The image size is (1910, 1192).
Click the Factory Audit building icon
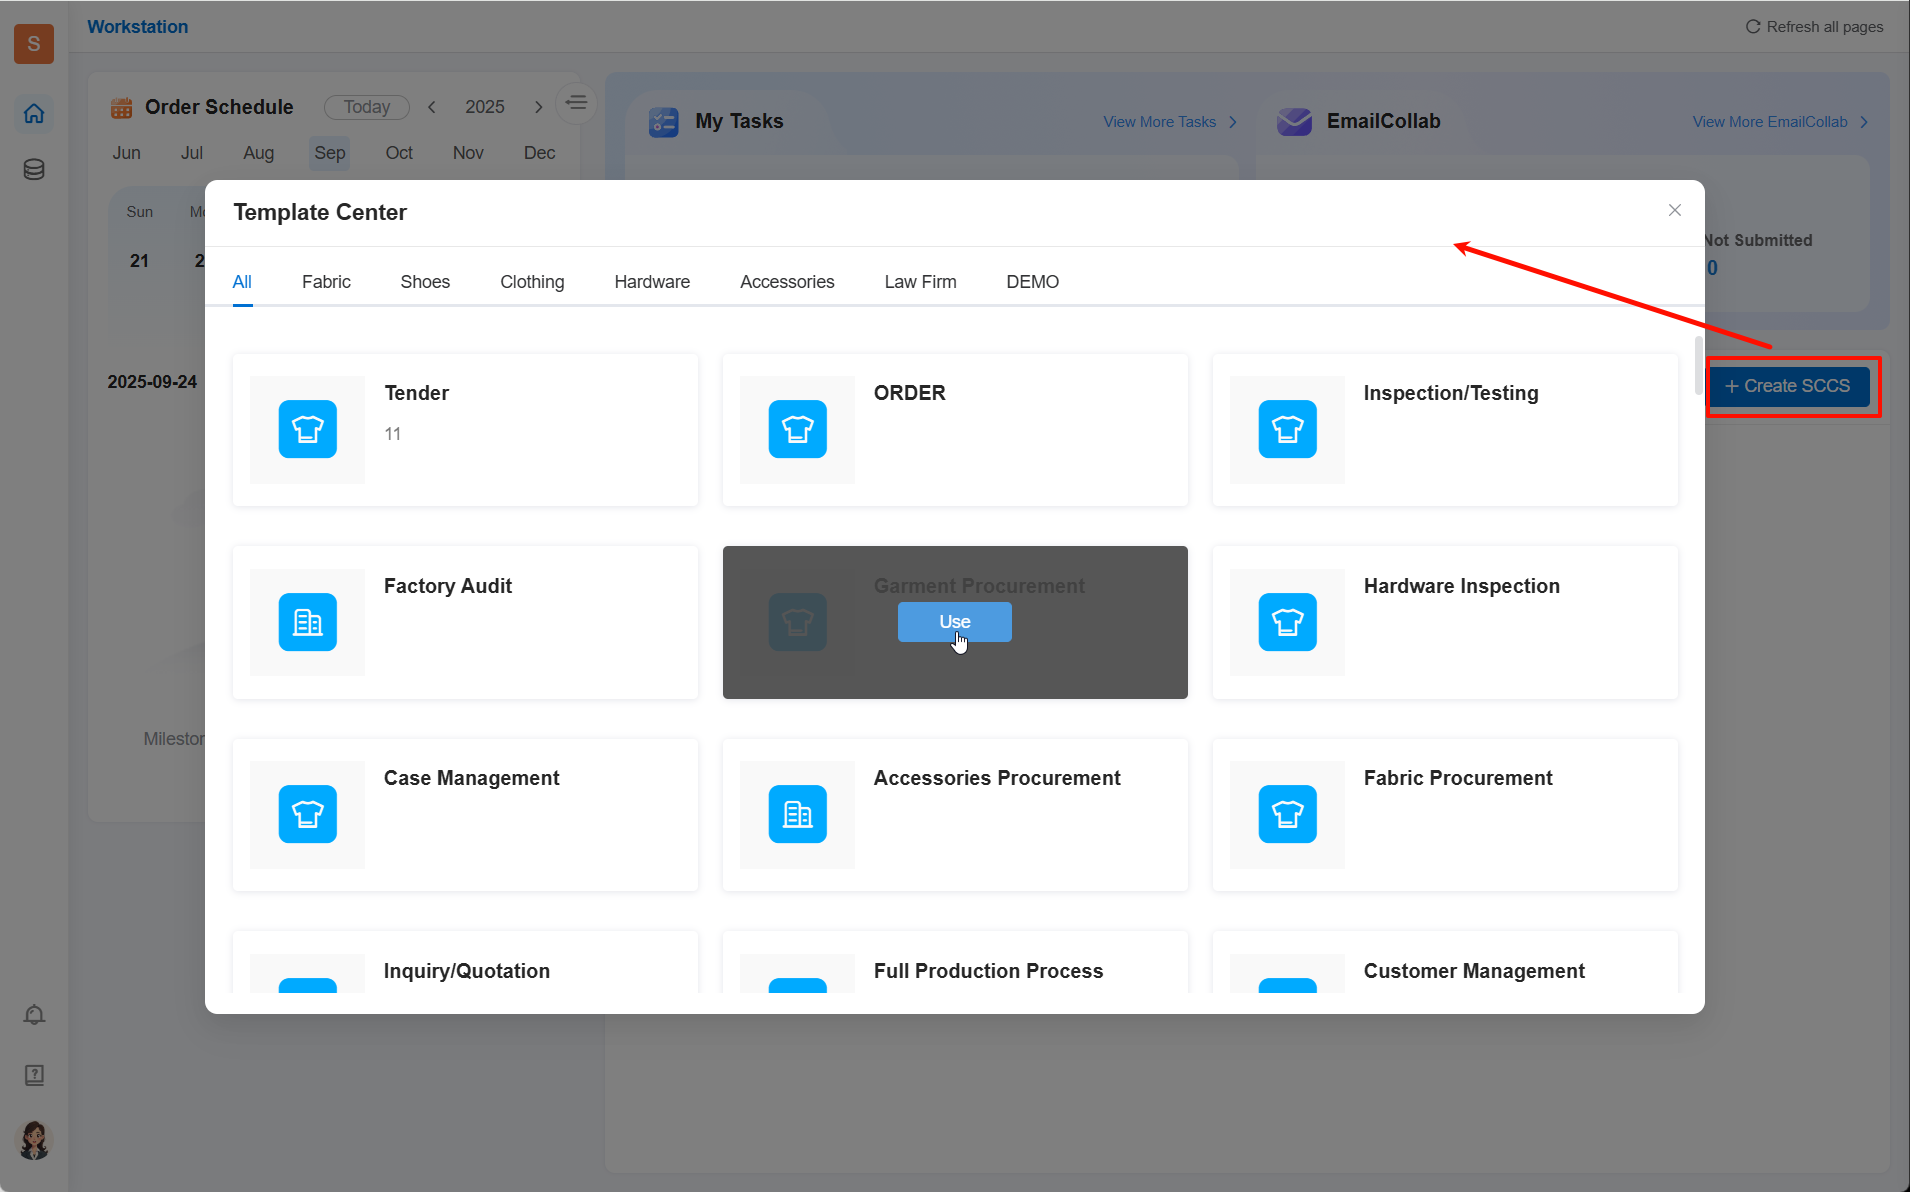coord(307,622)
